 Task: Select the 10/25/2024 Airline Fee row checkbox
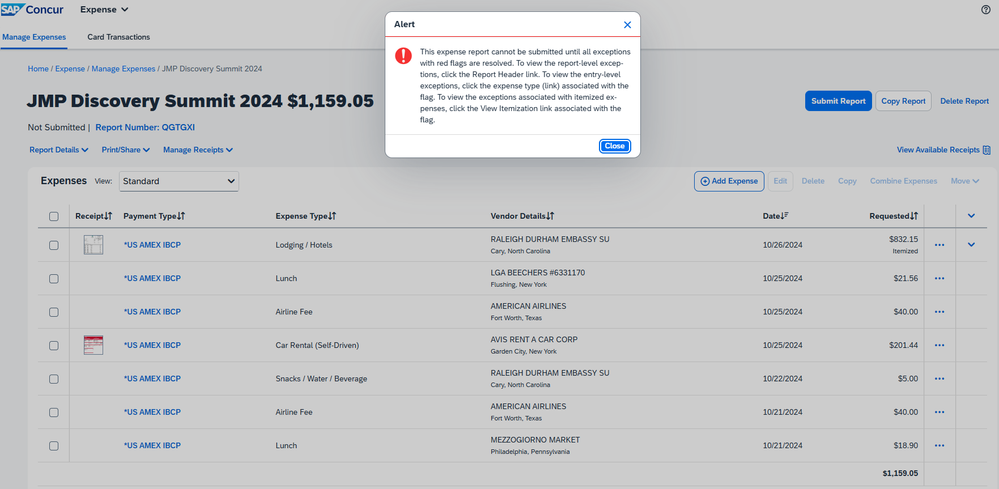point(54,312)
